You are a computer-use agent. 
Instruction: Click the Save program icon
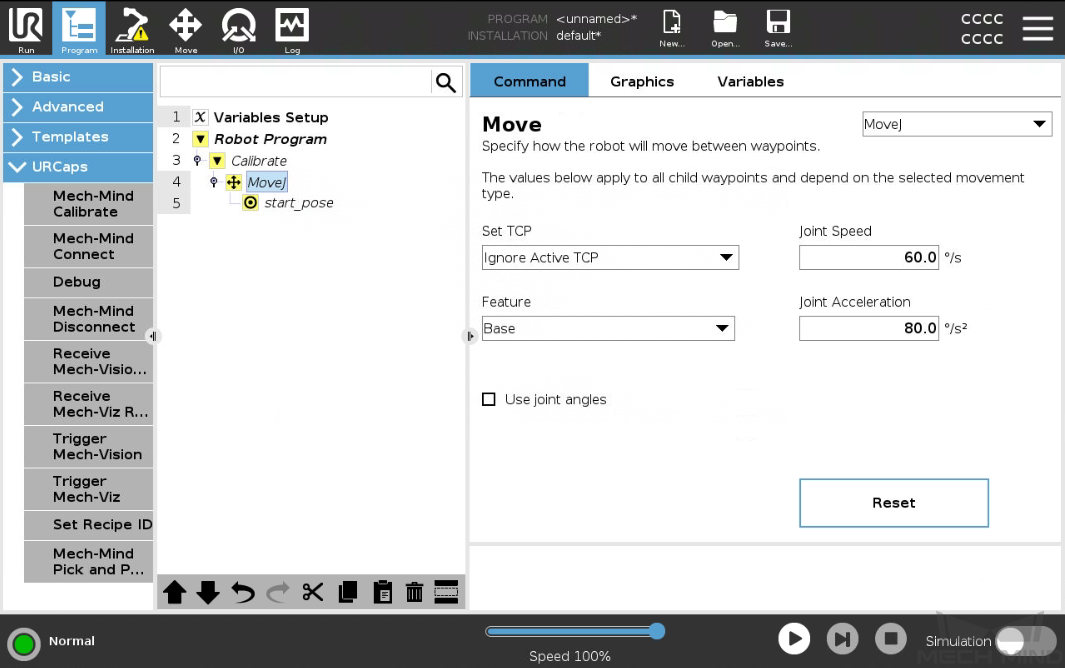coord(777,29)
